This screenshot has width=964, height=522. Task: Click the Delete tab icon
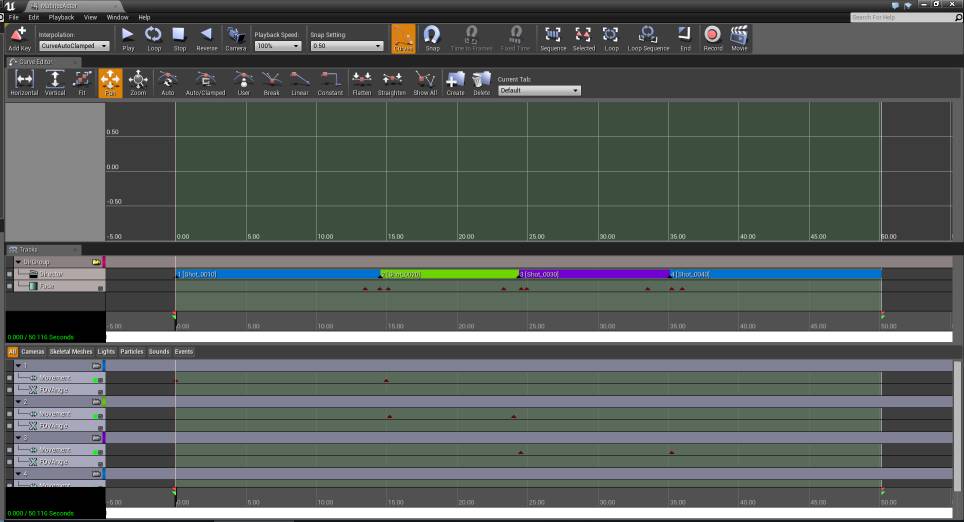click(481, 83)
